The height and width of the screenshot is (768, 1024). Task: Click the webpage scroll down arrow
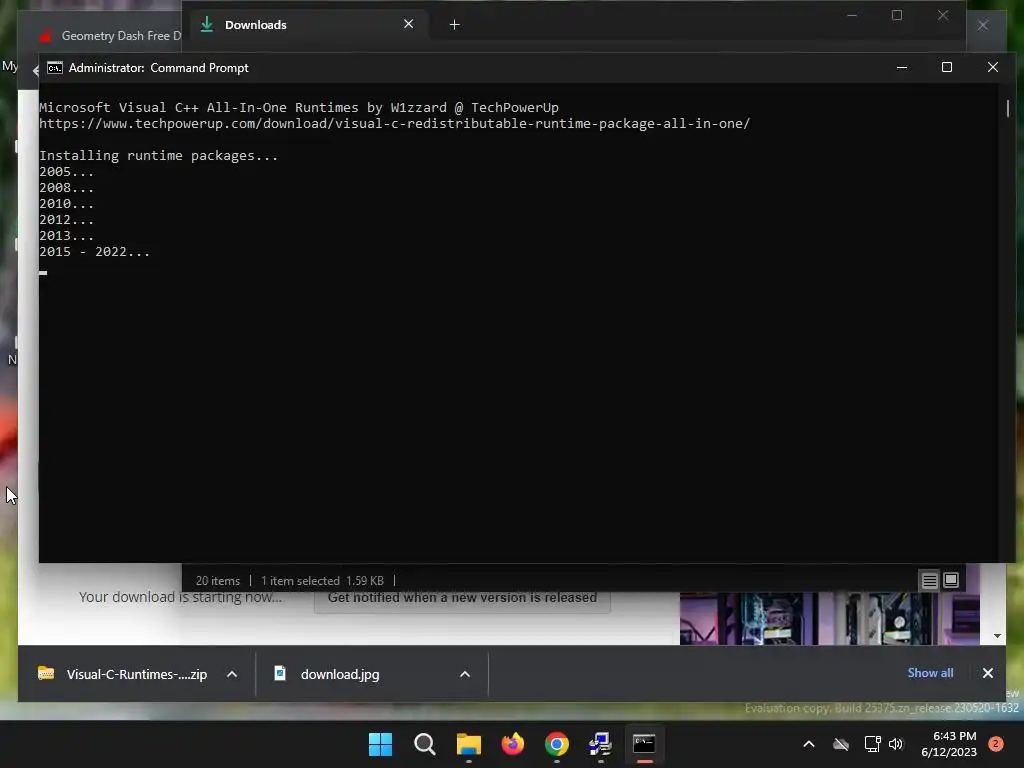click(x=997, y=635)
